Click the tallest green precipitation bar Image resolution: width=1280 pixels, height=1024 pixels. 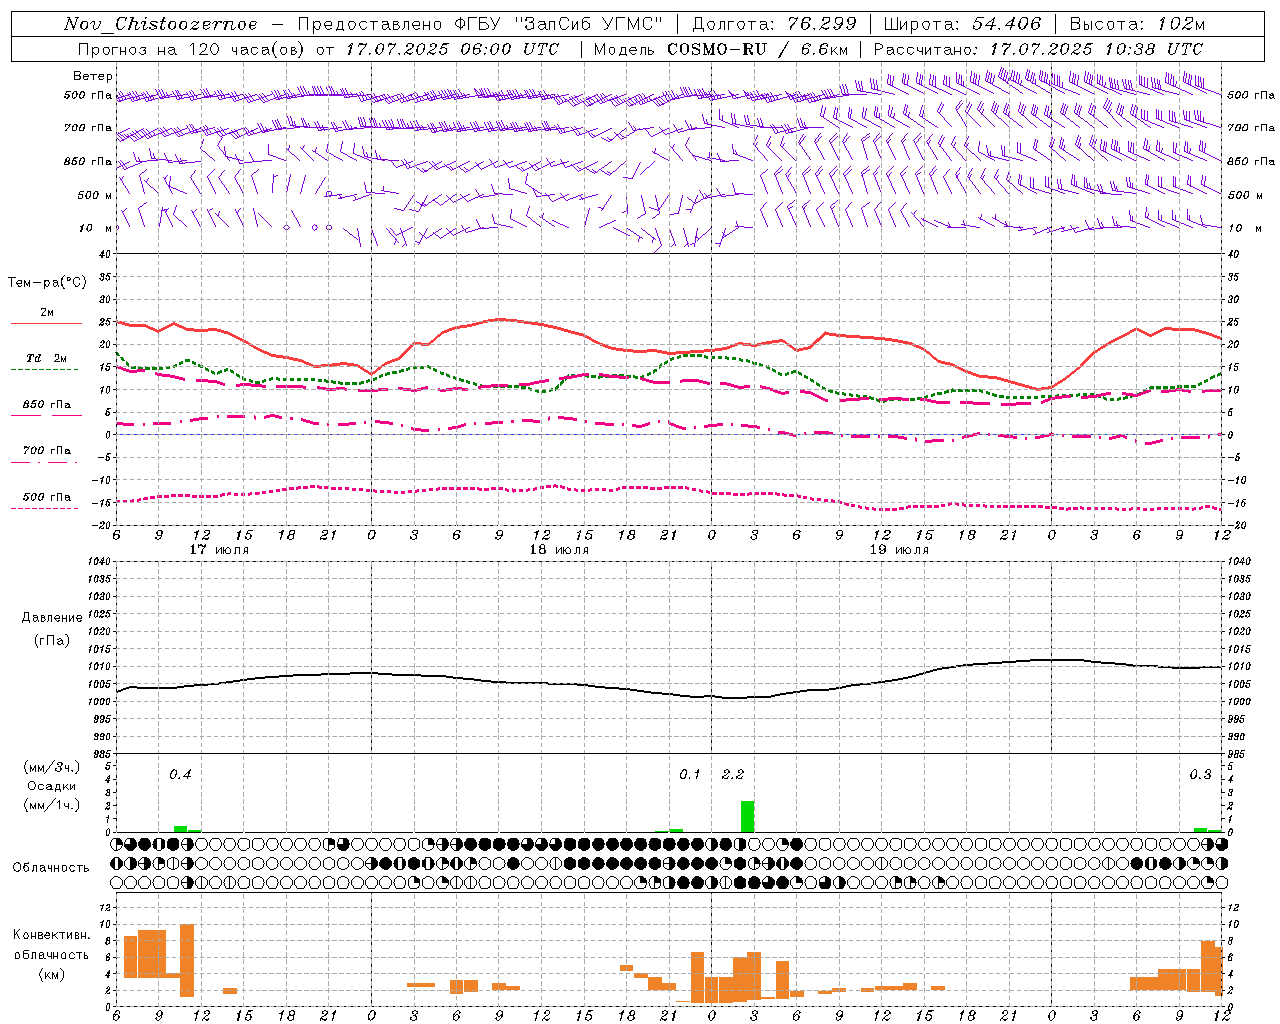pyautogui.click(x=747, y=816)
